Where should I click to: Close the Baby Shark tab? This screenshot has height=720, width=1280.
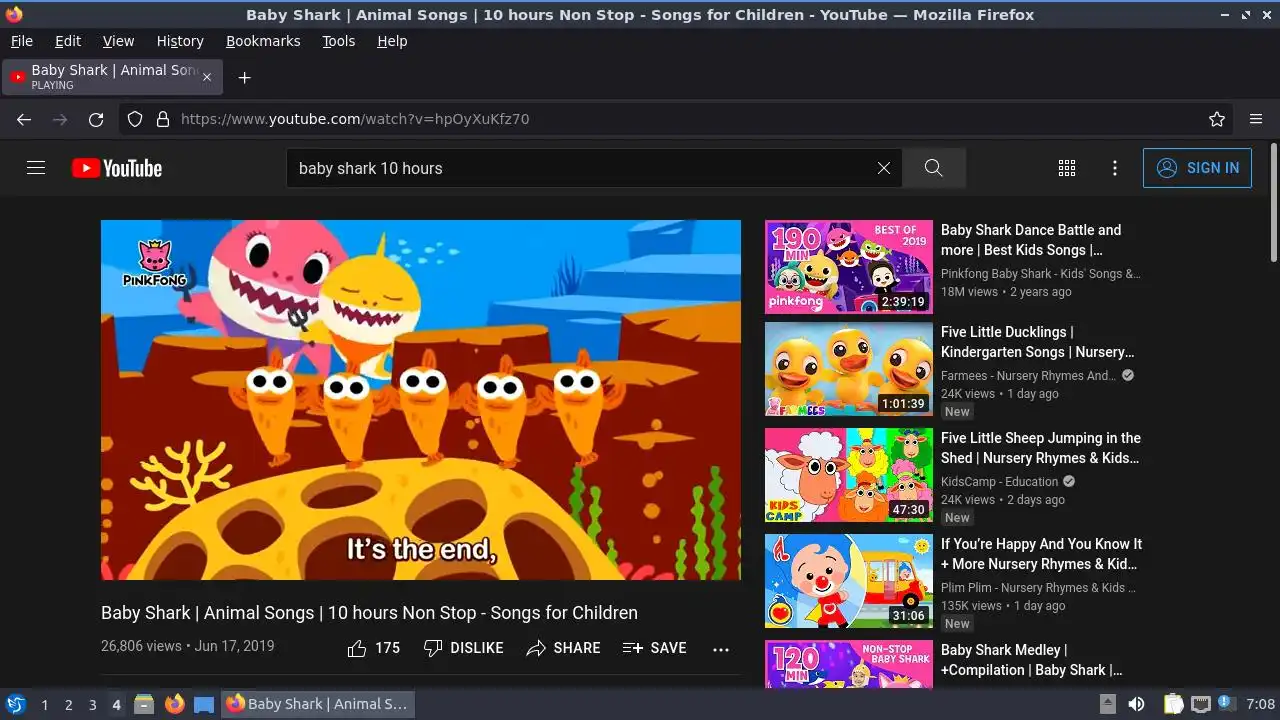coord(207,77)
